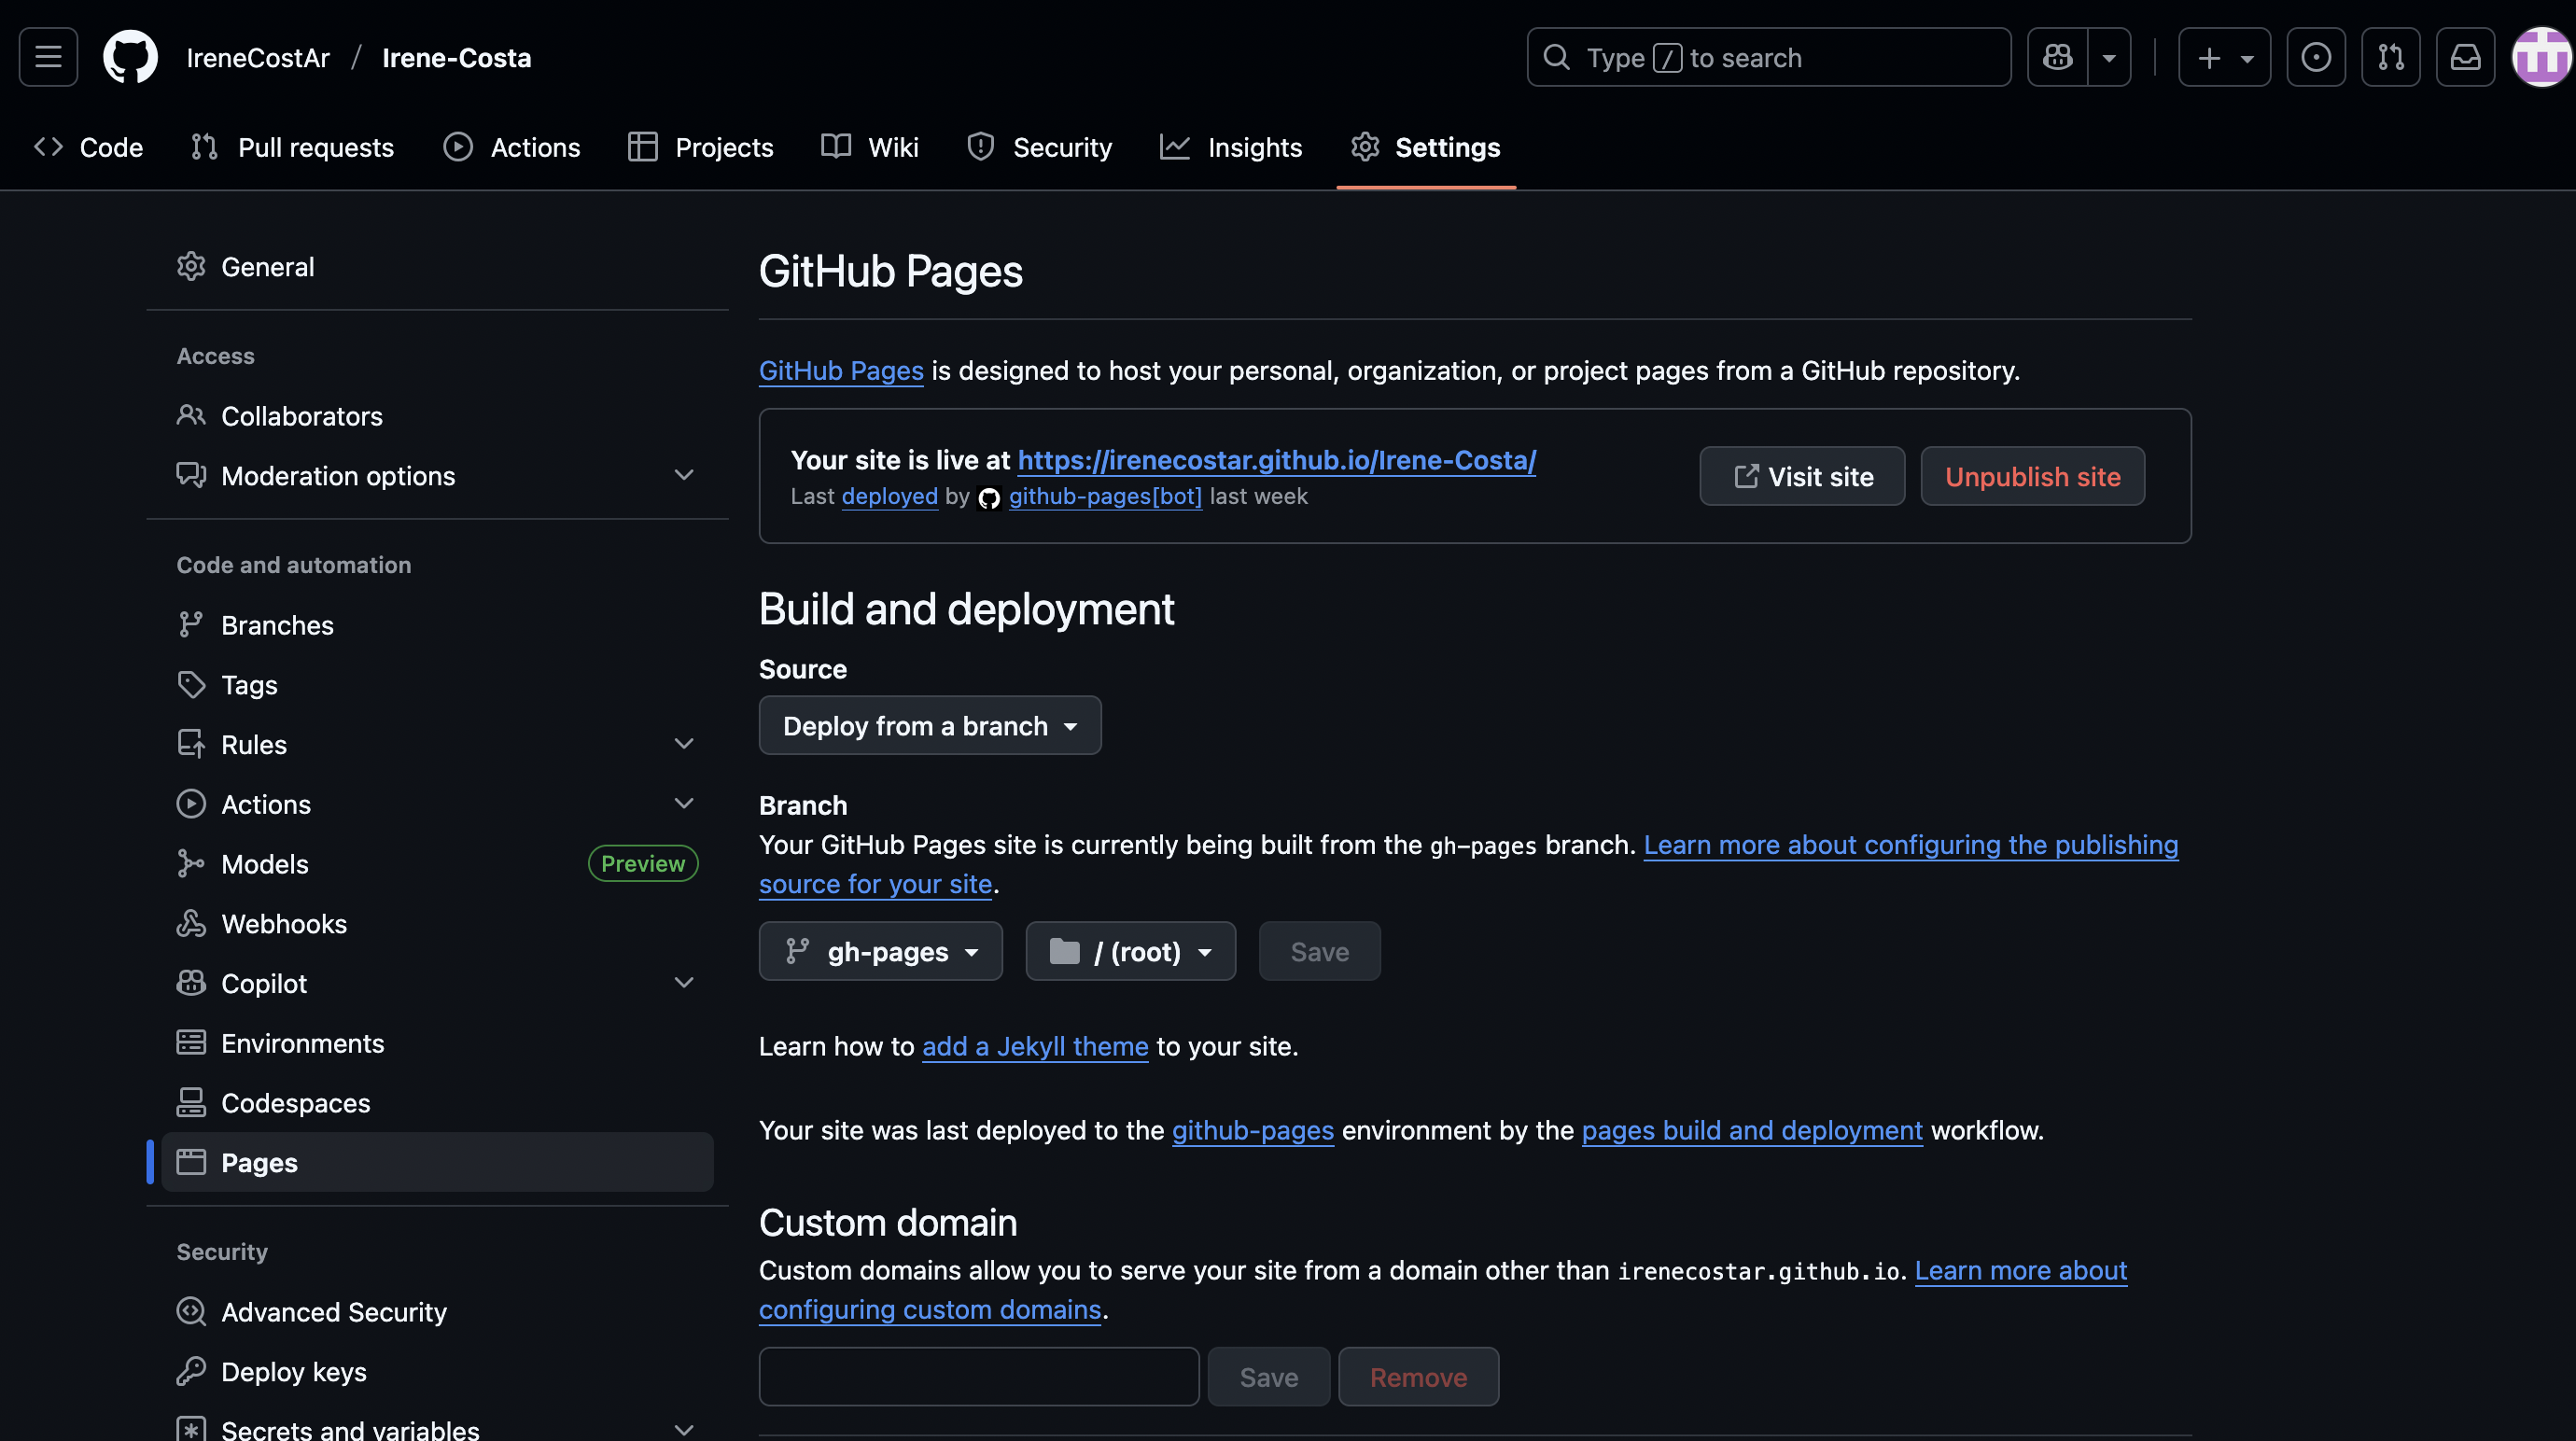The height and width of the screenshot is (1441, 2576).
Task: Click the Save button next to folder dropdown
Action: tap(1320, 951)
